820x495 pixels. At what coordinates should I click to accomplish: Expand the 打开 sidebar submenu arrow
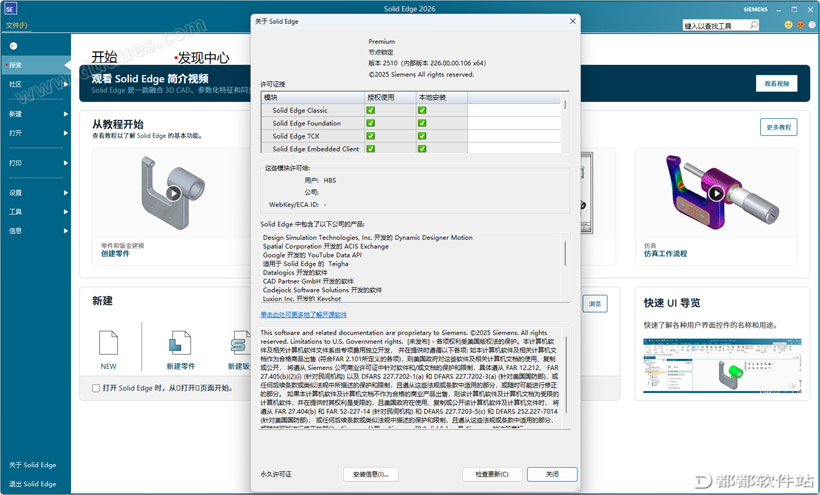66,133
